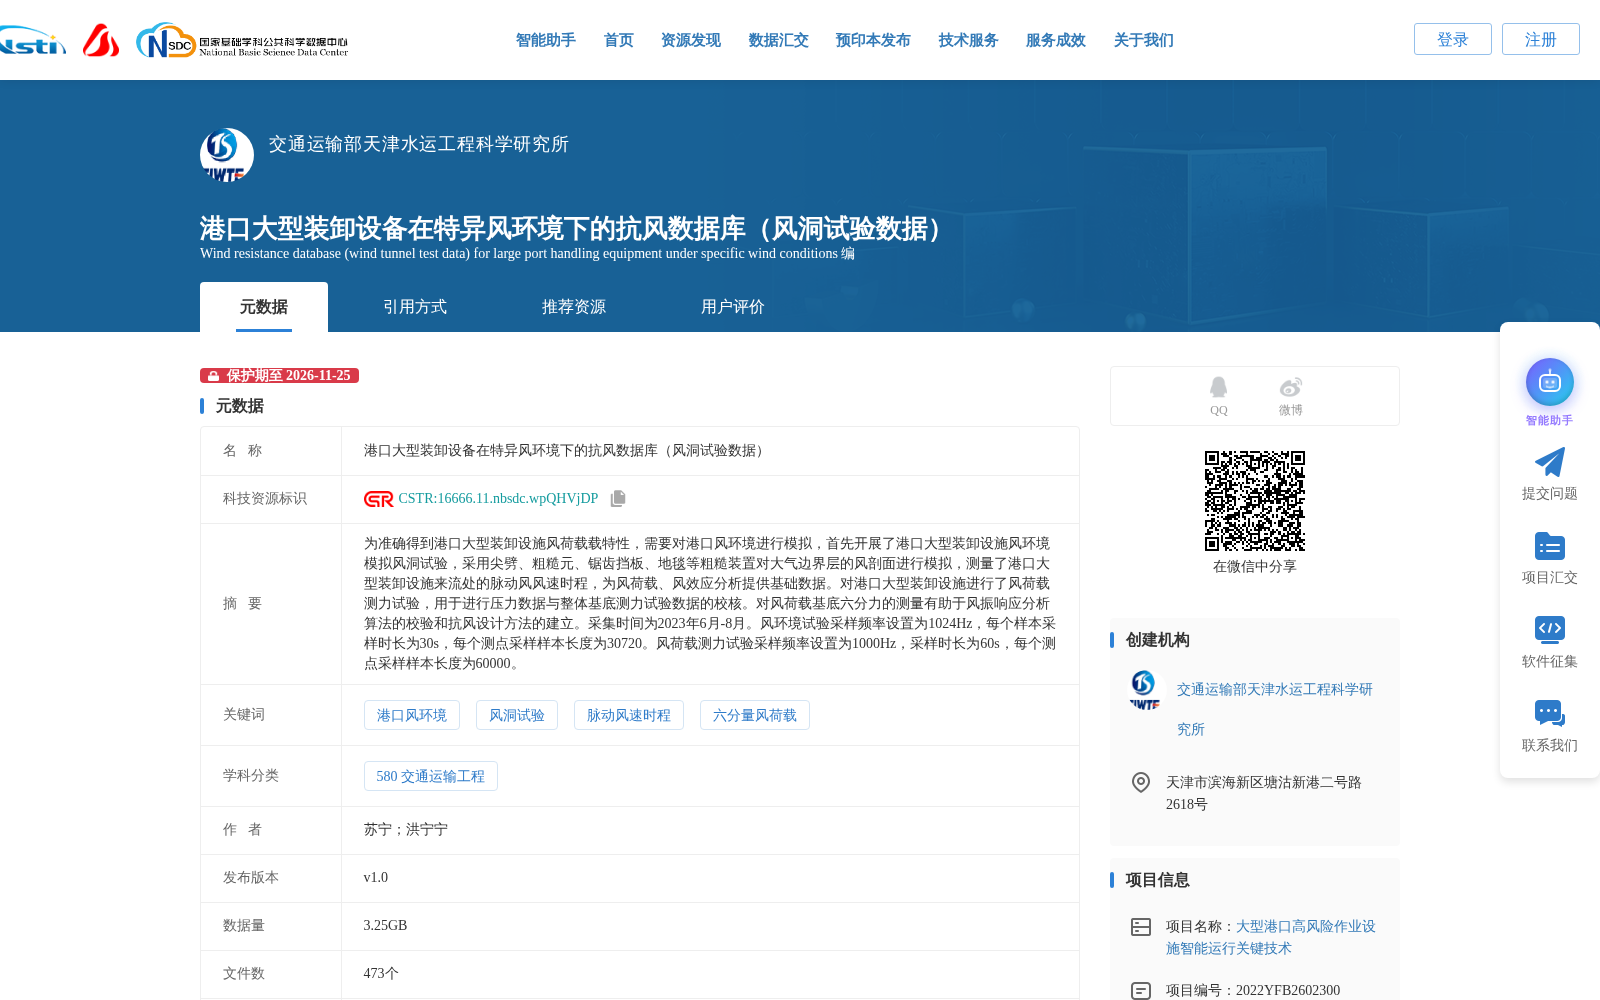
Task: Share to Weibo icon
Action: pyautogui.click(x=1290, y=387)
